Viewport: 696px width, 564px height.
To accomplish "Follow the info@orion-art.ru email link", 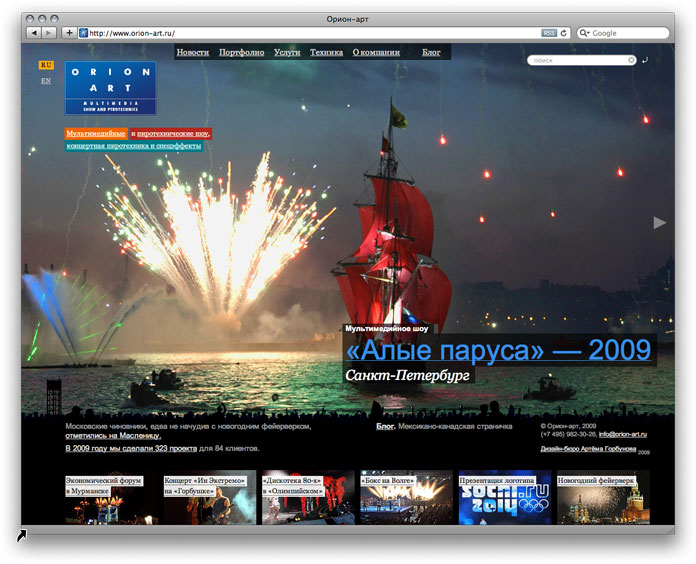I will [623, 434].
